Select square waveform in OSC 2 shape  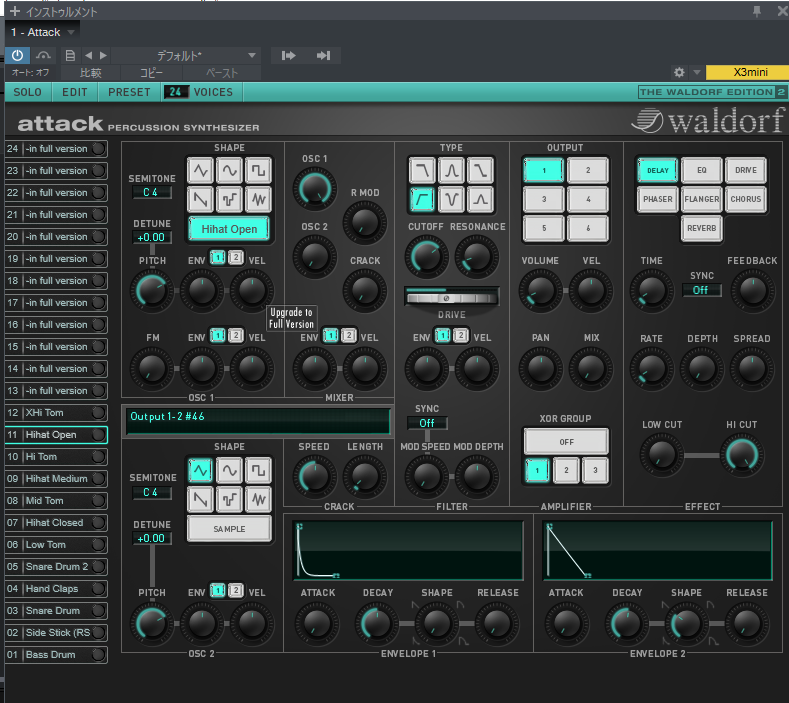(259, 471)
